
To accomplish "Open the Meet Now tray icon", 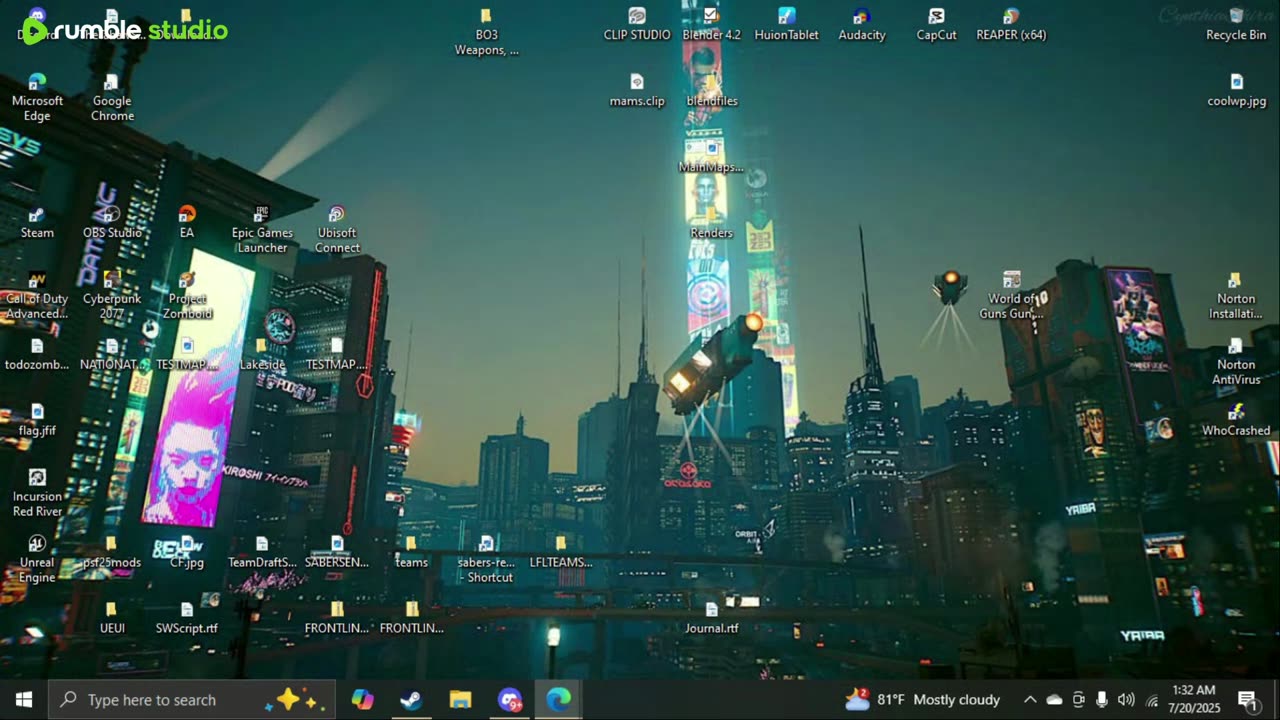I will click(1078, 700).
